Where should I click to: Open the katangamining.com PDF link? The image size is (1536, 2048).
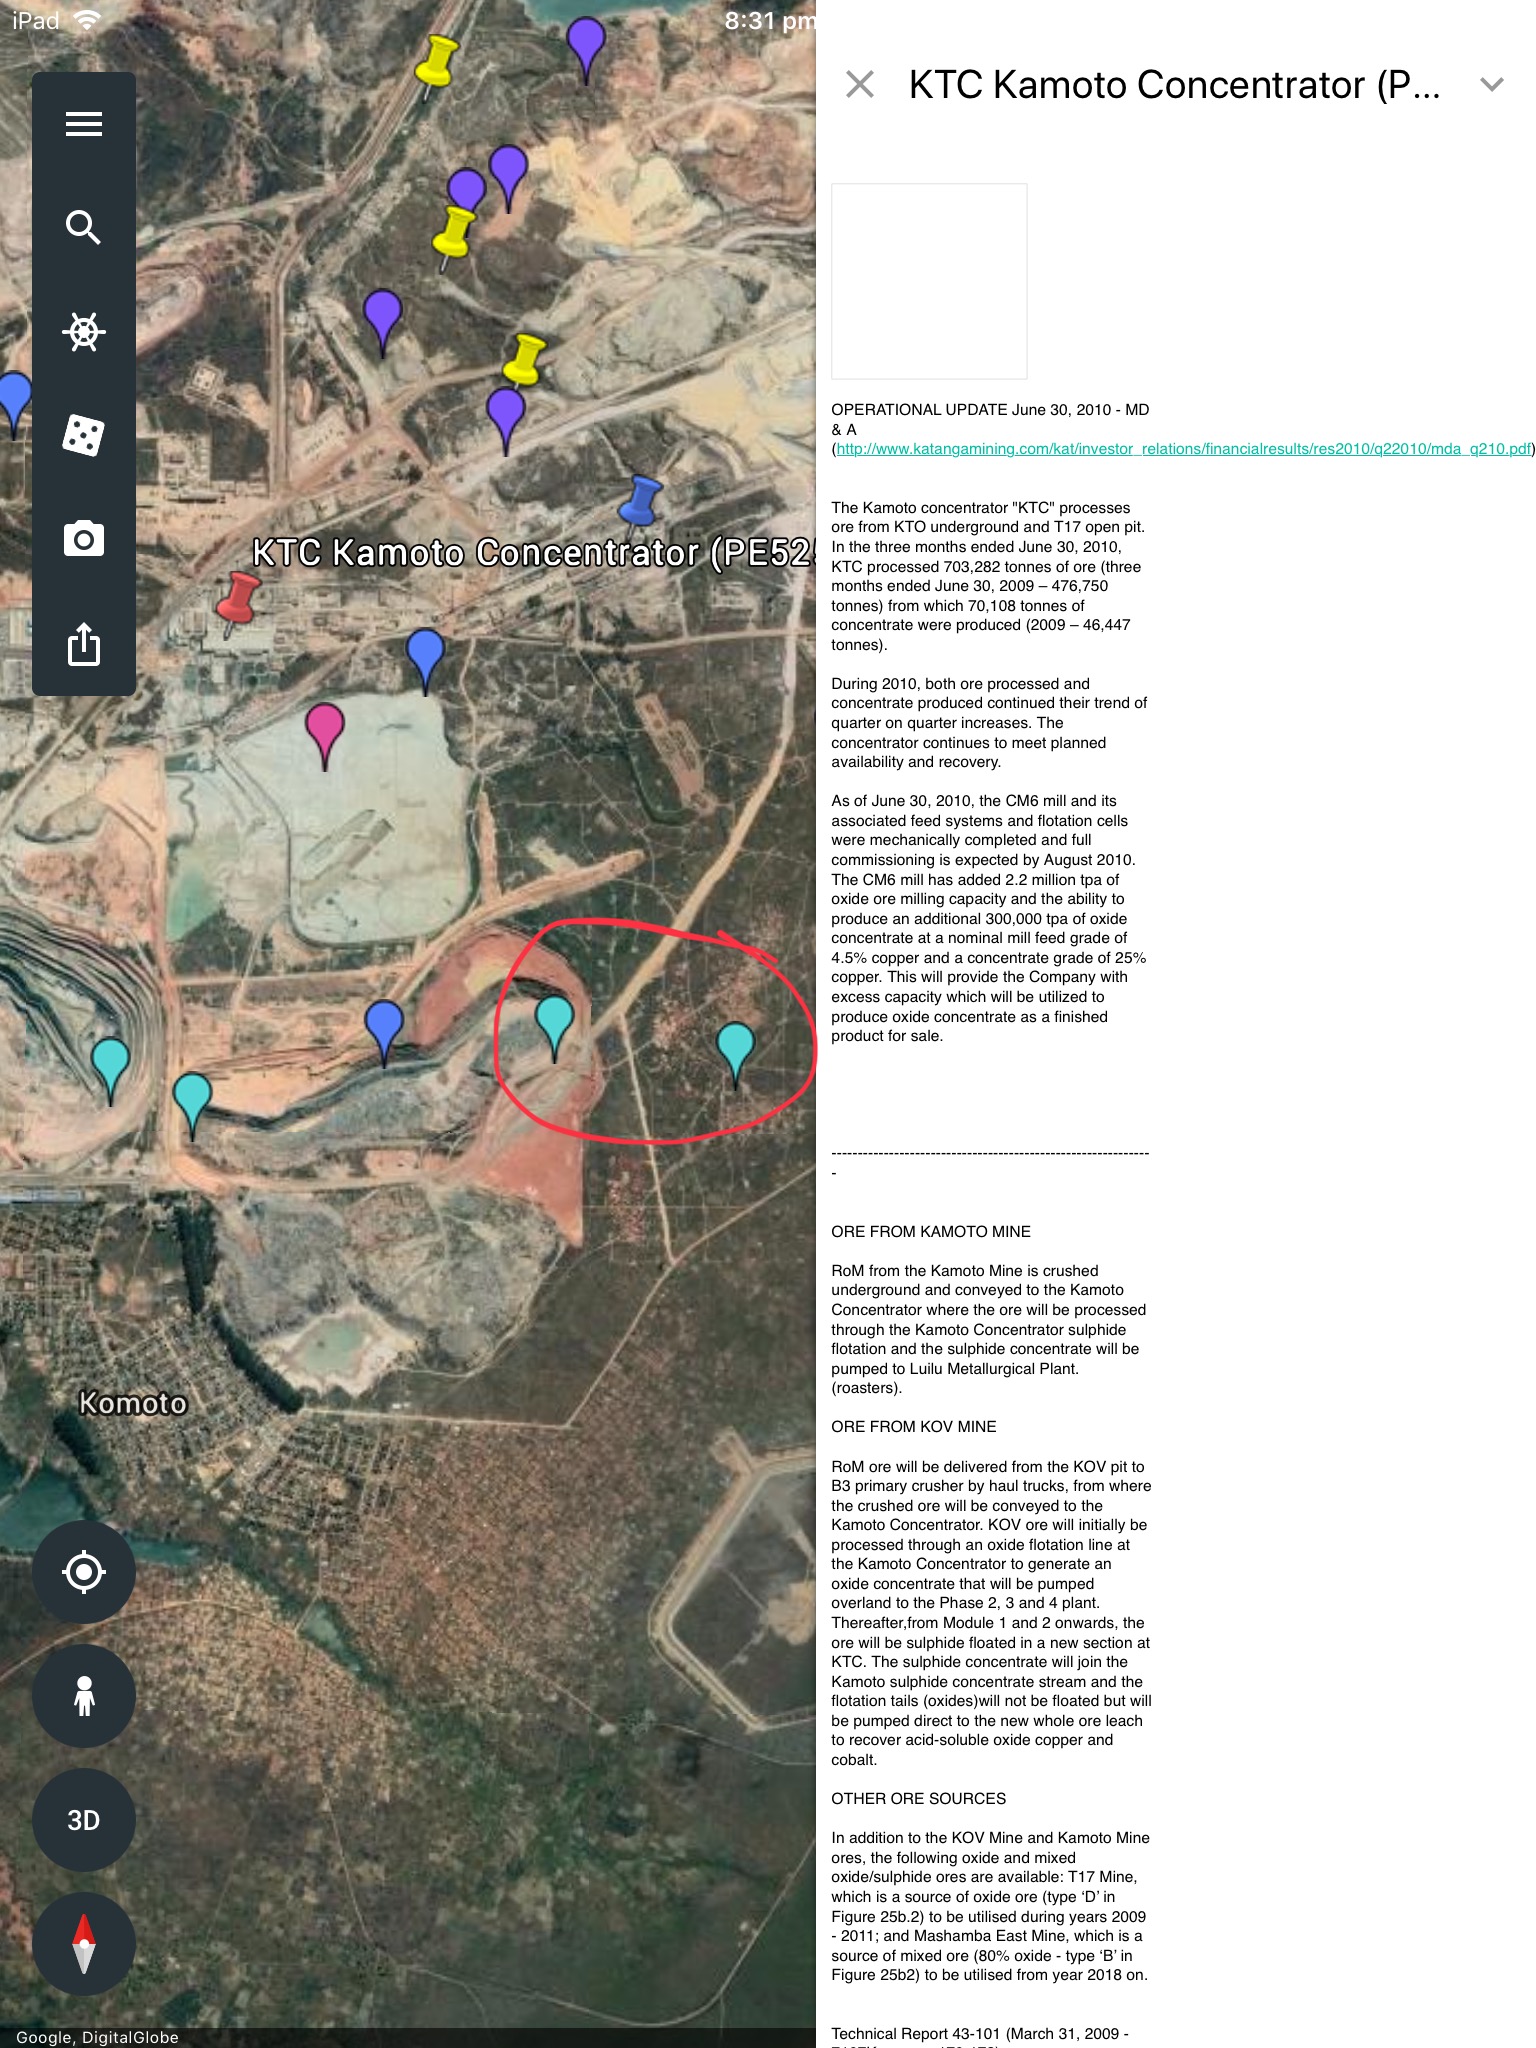(1184, 449)
